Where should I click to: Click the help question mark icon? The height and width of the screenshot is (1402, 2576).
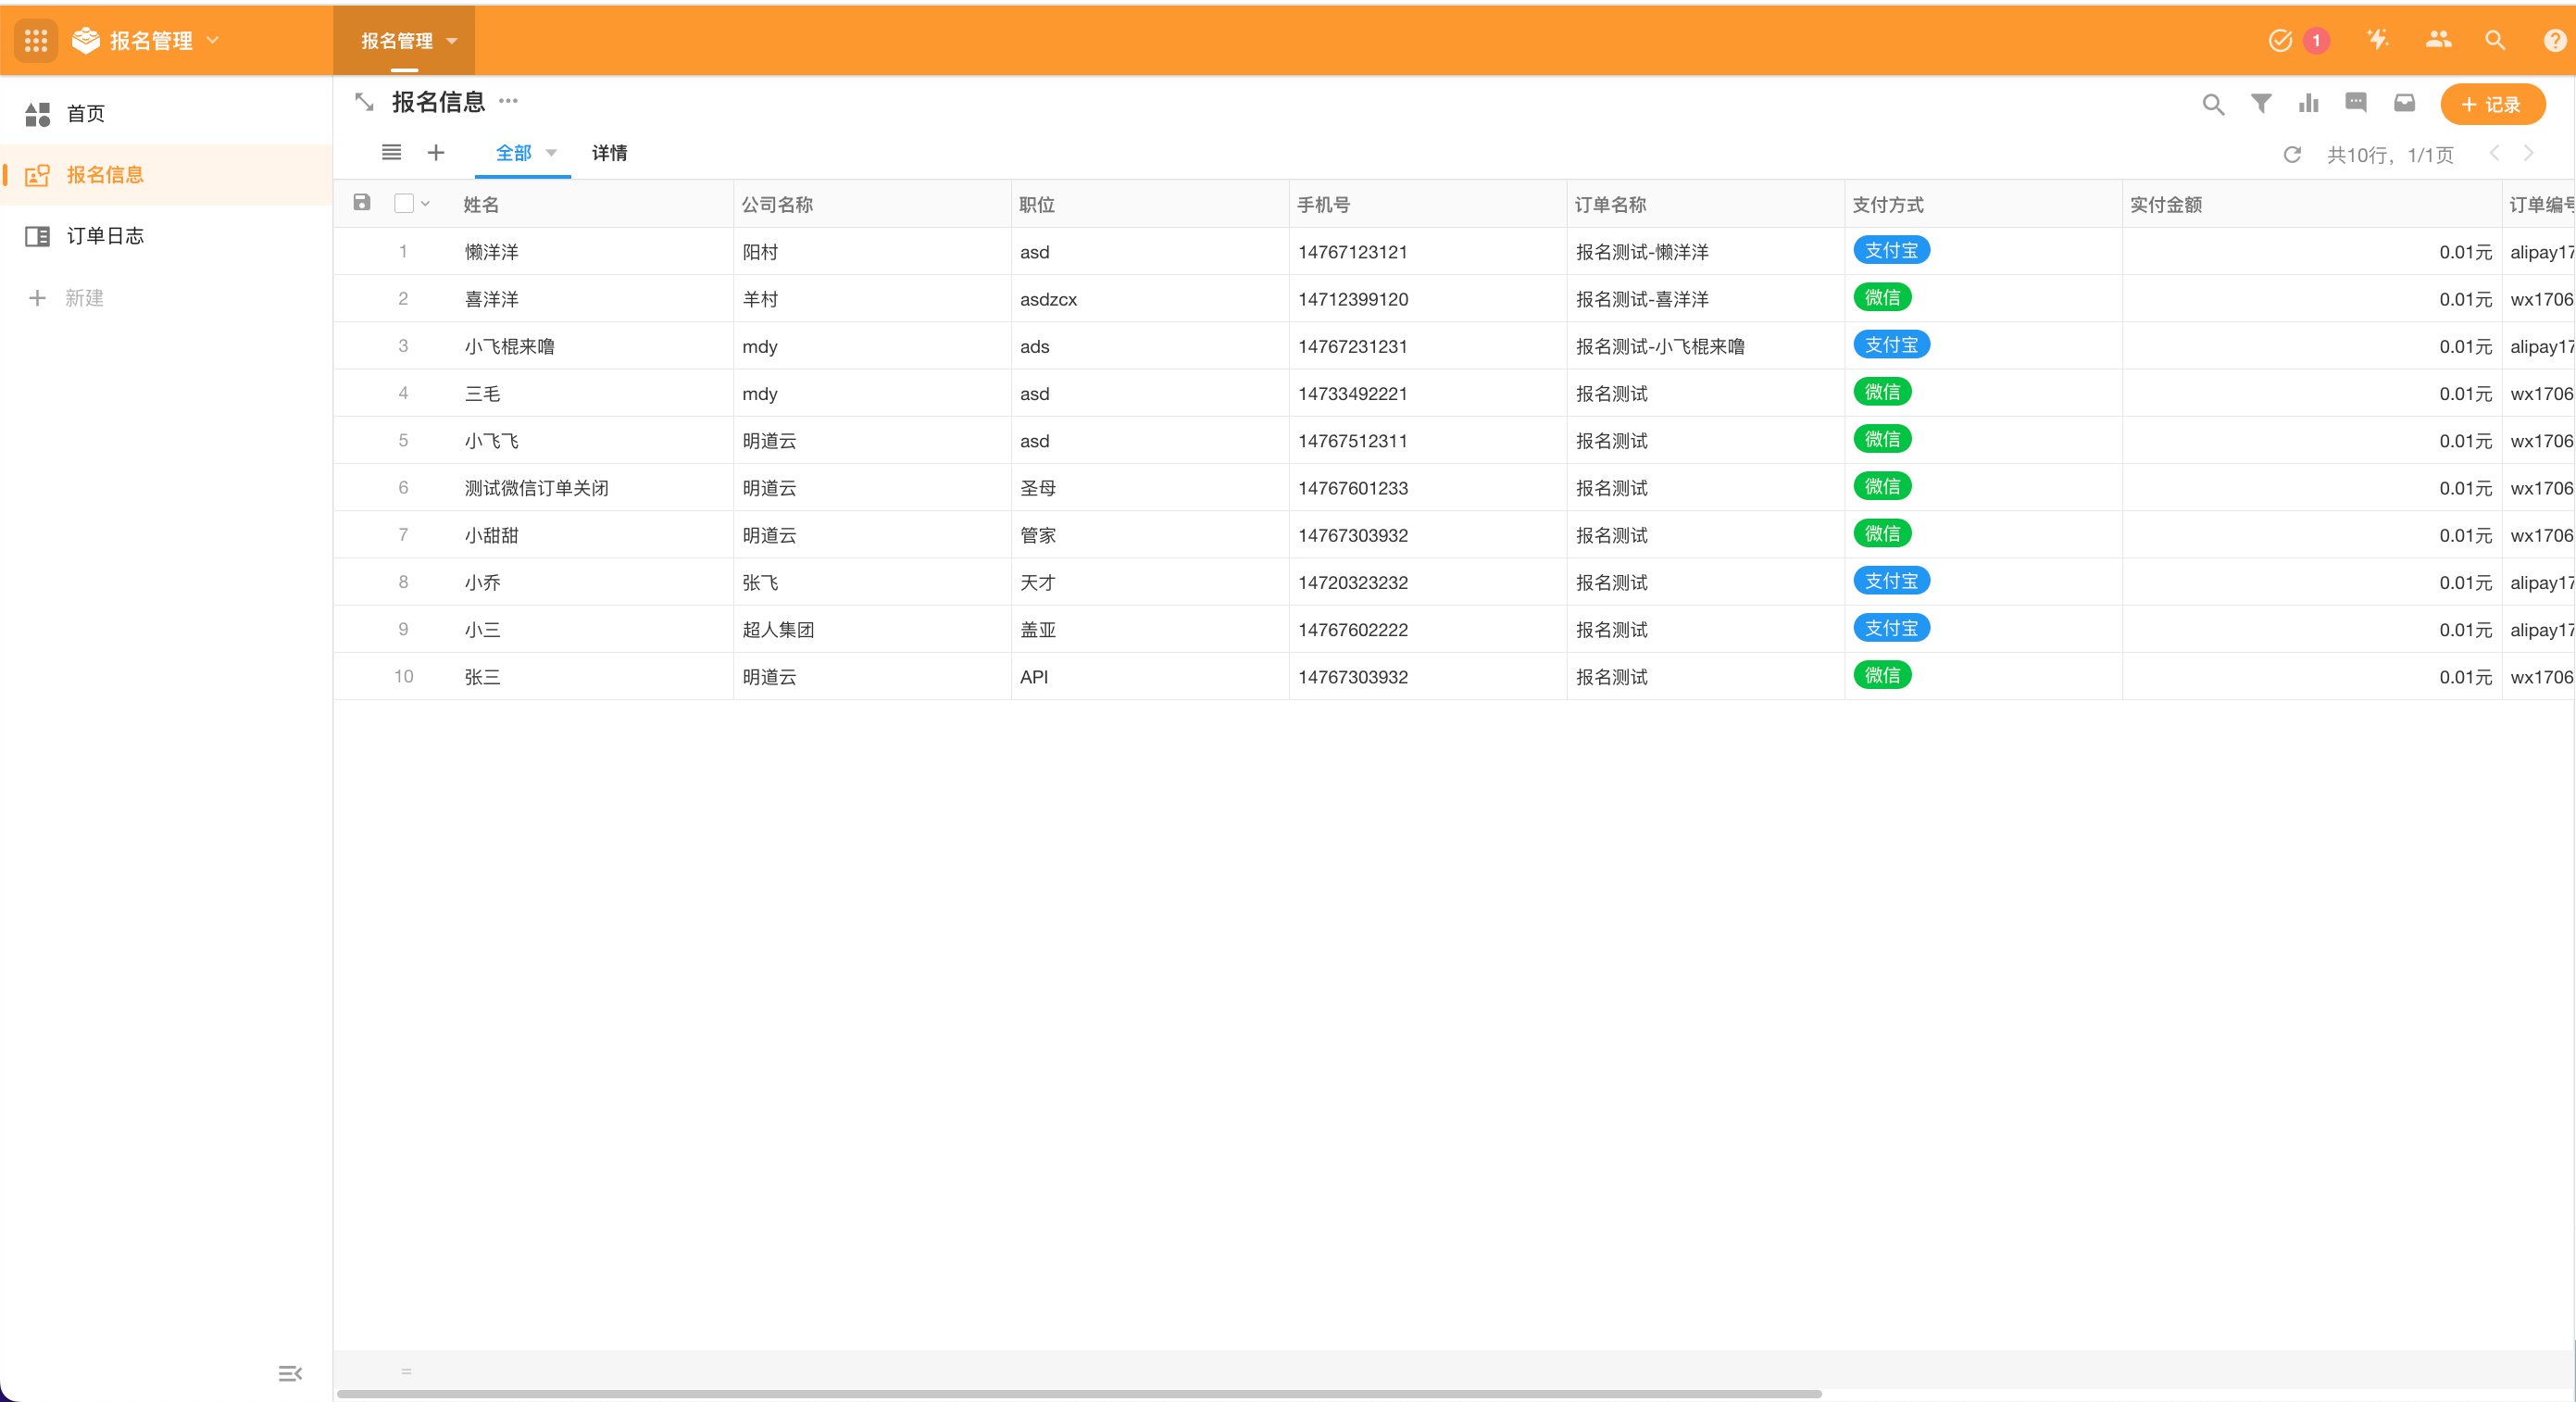click(x=2554, y=40)
